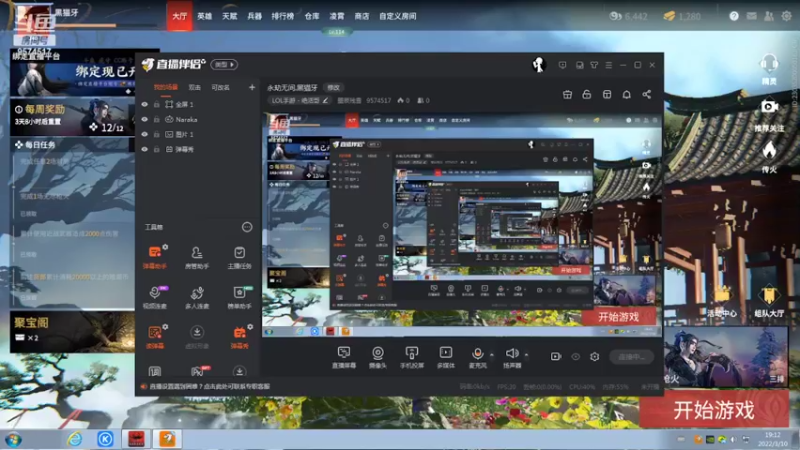Open the 主播任务 tool
This screenshot has height=450, width=800.
click(x=239, y=257)
